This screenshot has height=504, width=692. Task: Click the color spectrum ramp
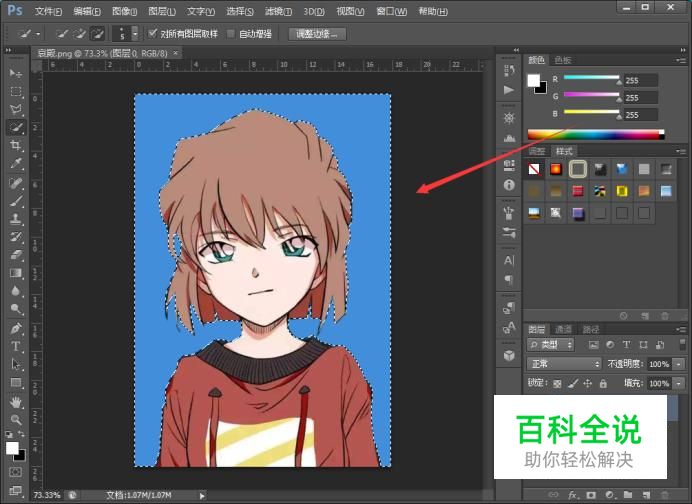596,135
